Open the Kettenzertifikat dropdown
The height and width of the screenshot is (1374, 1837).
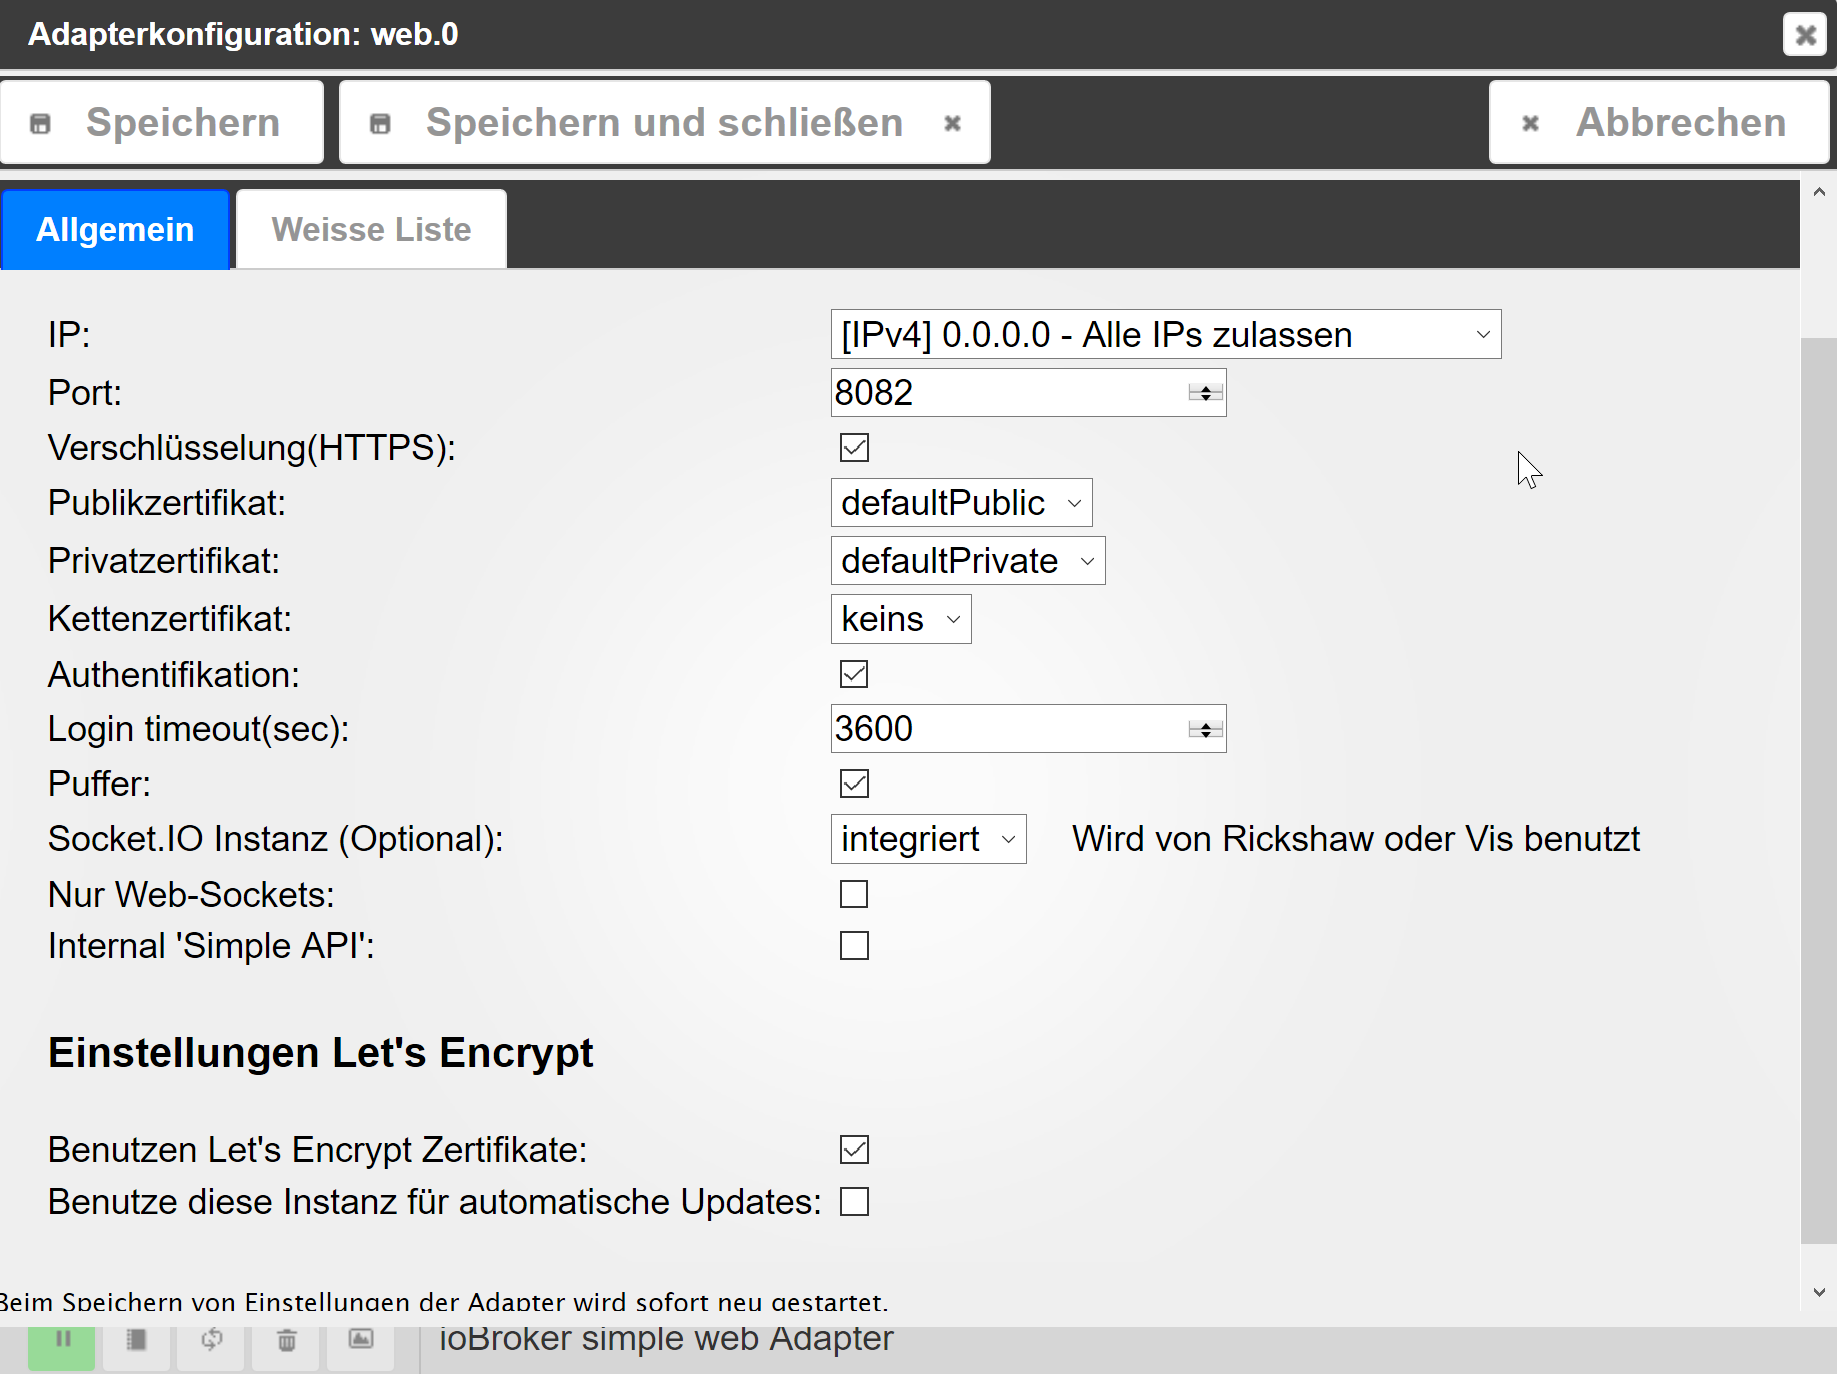[x=900, y=619]
